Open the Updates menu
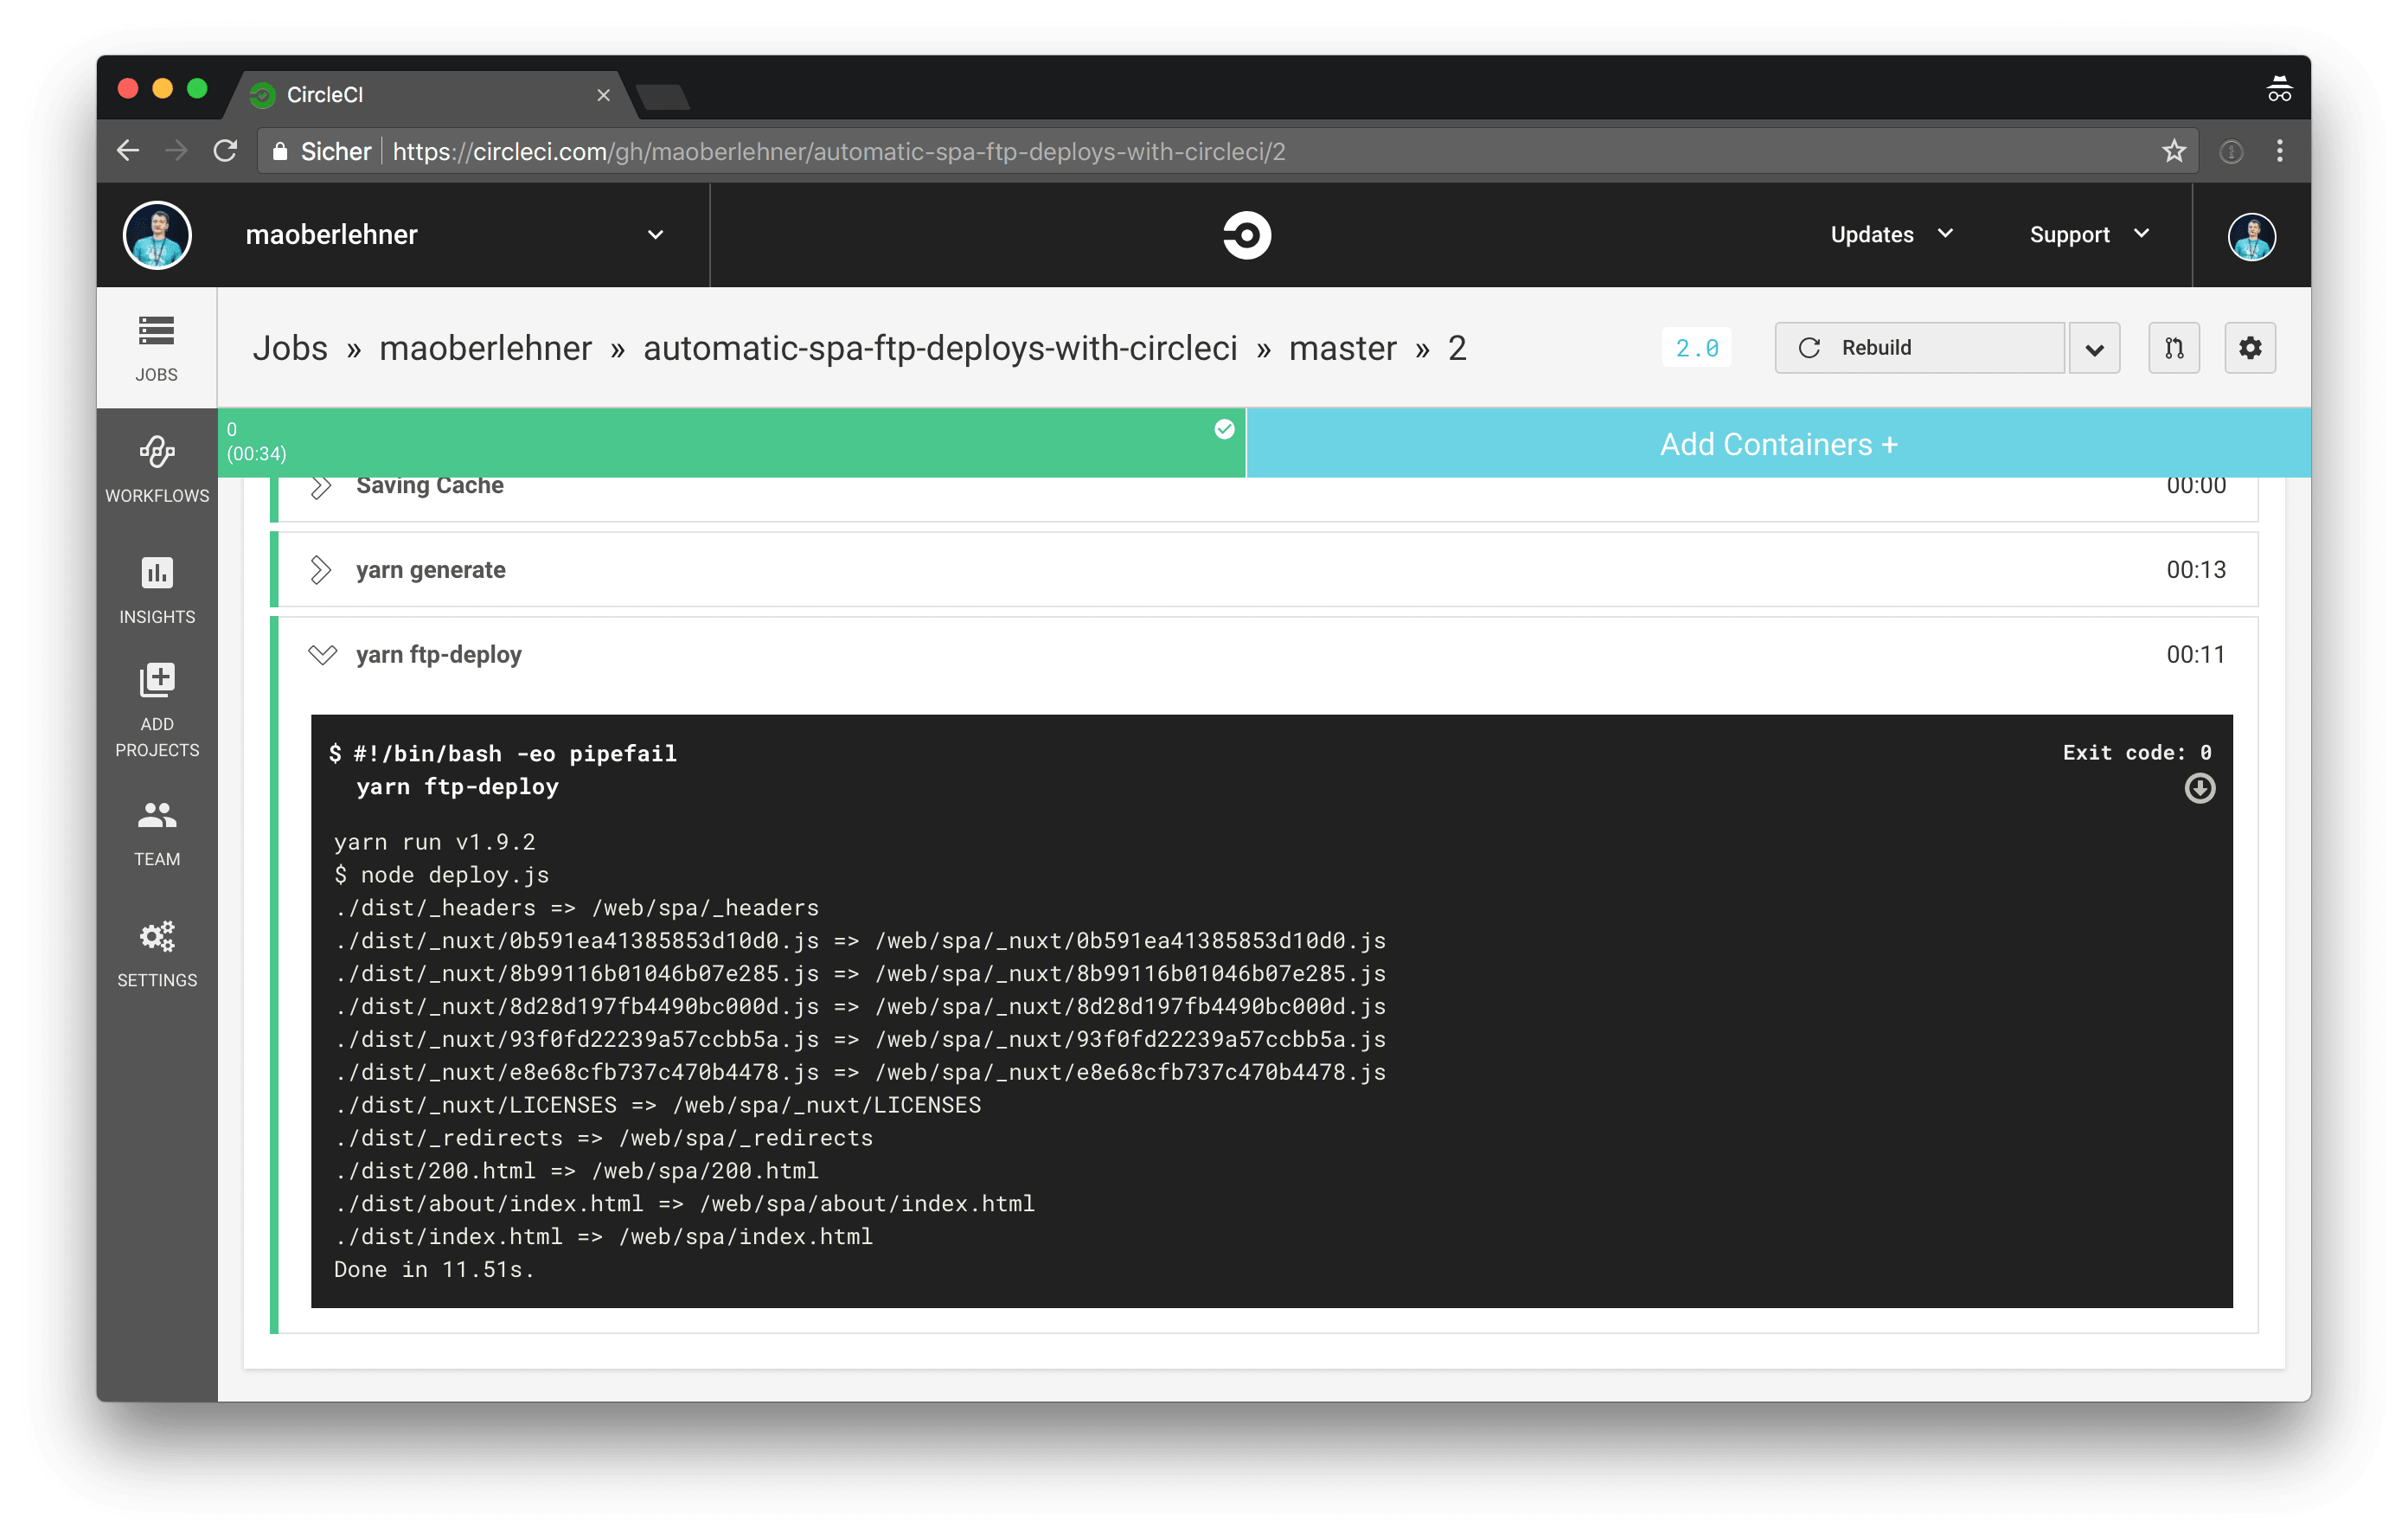This screenshot has height=1540, width=2408. (x=1890, y=235)
